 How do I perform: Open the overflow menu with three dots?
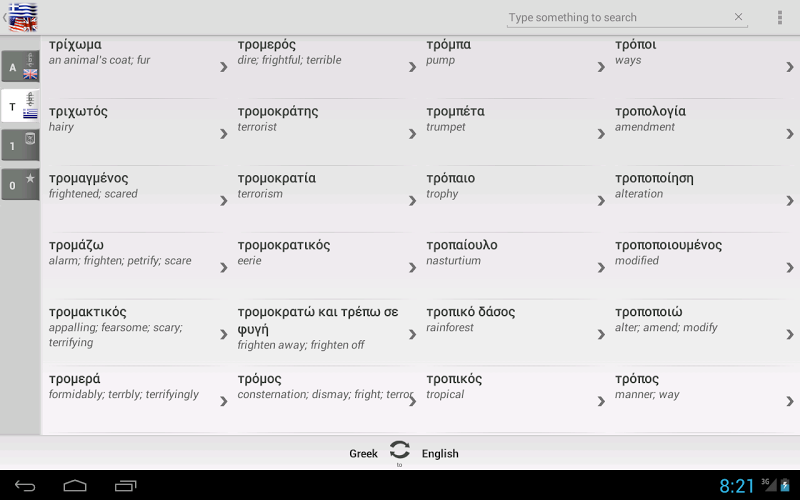tap(780, 17)
